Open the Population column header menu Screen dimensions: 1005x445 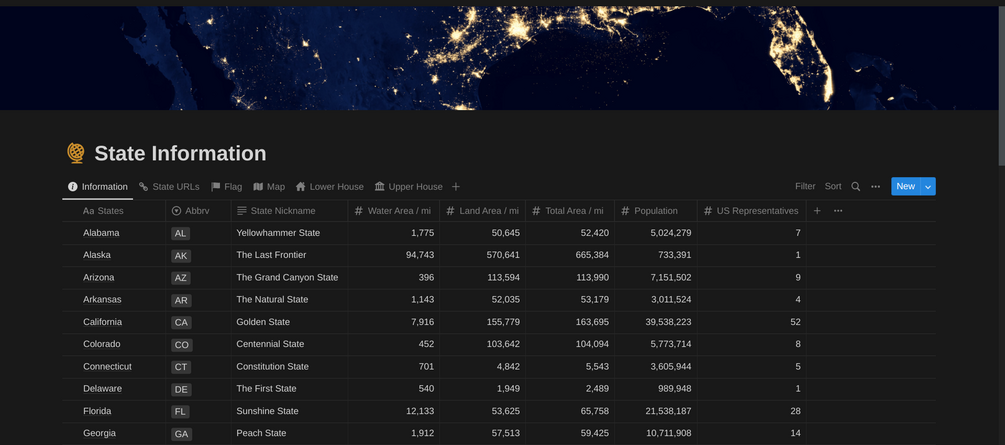(656, 211)
